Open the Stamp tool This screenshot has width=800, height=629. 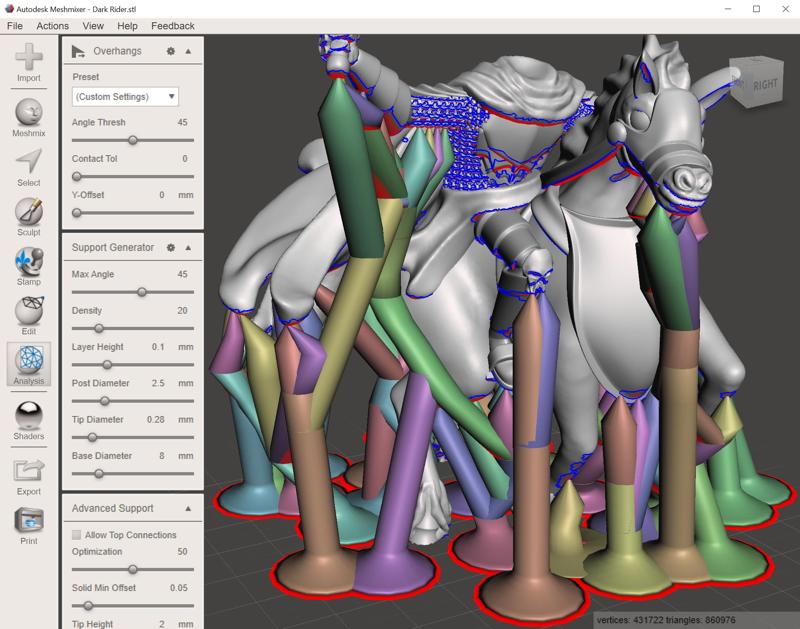[x=28, y=262]
